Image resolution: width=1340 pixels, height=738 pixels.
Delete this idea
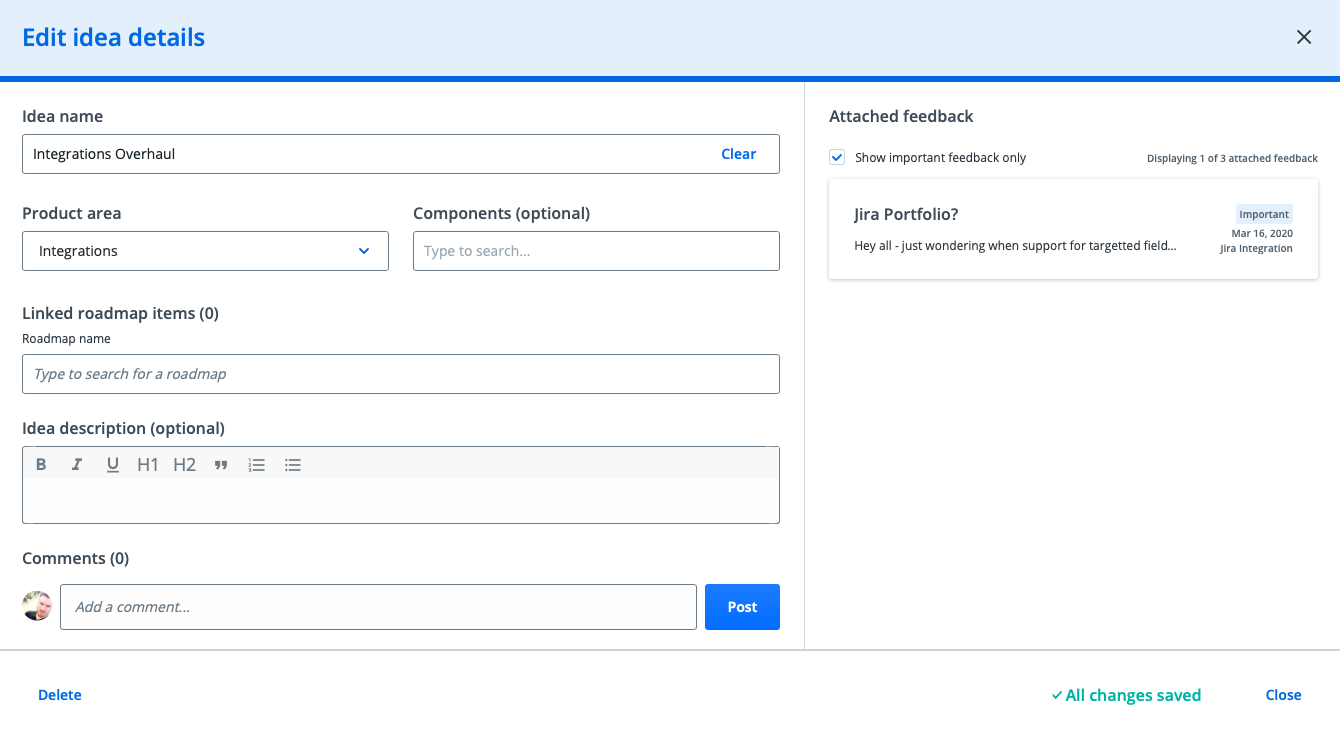click(x=60, y=695)
